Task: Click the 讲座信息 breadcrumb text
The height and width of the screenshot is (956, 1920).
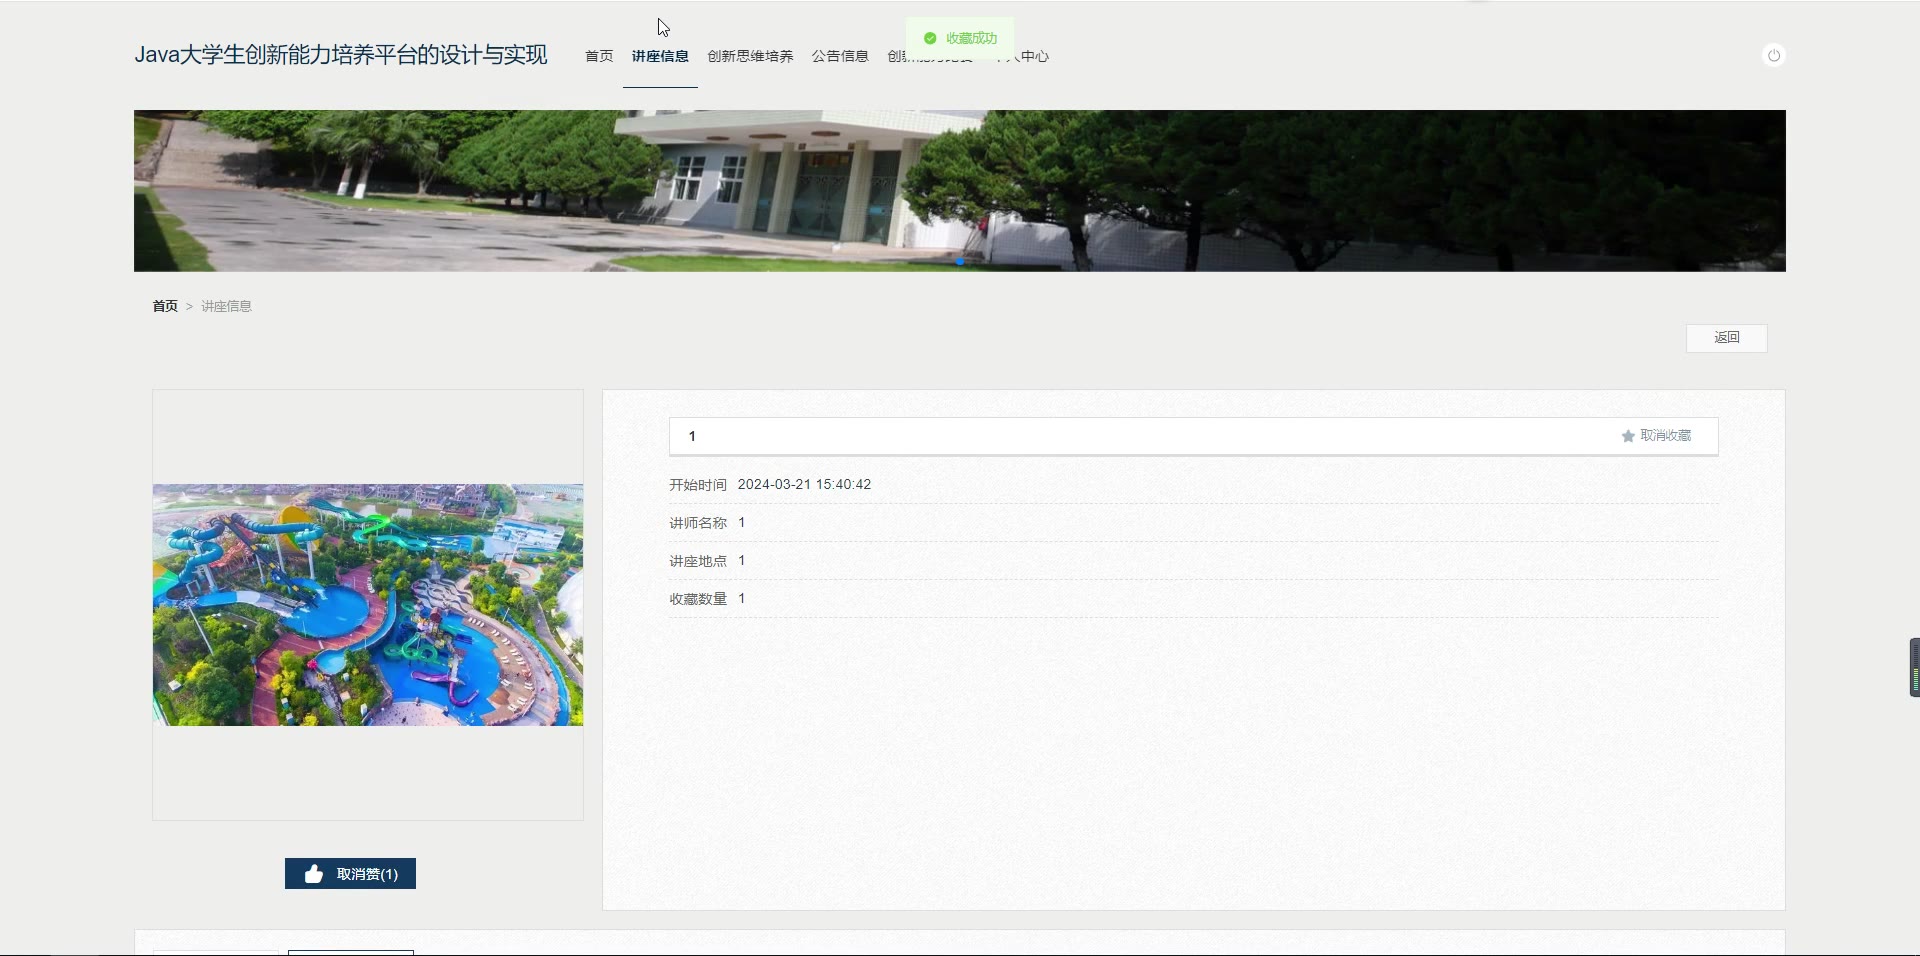Action: coord(226,306)
